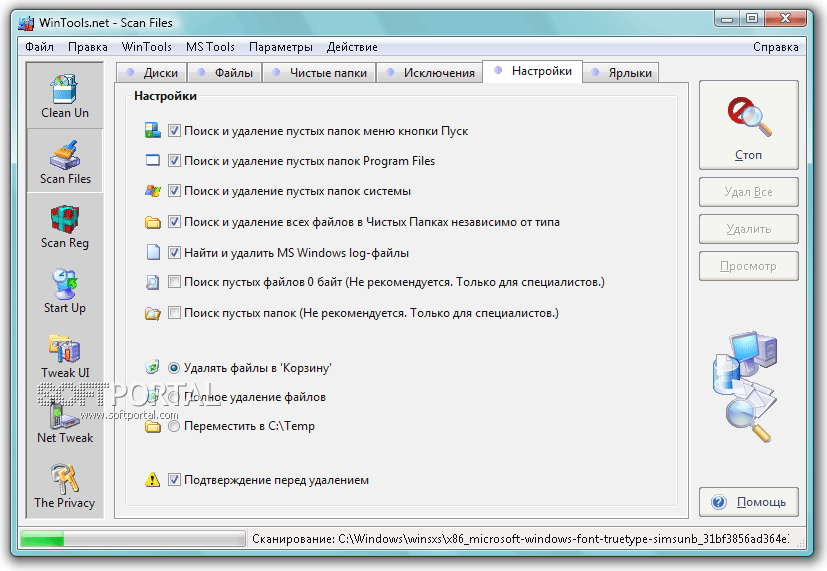827x571 pixels.
Task: Click the folder icon beside Поиск пустых папок
Action: [152, 314]
